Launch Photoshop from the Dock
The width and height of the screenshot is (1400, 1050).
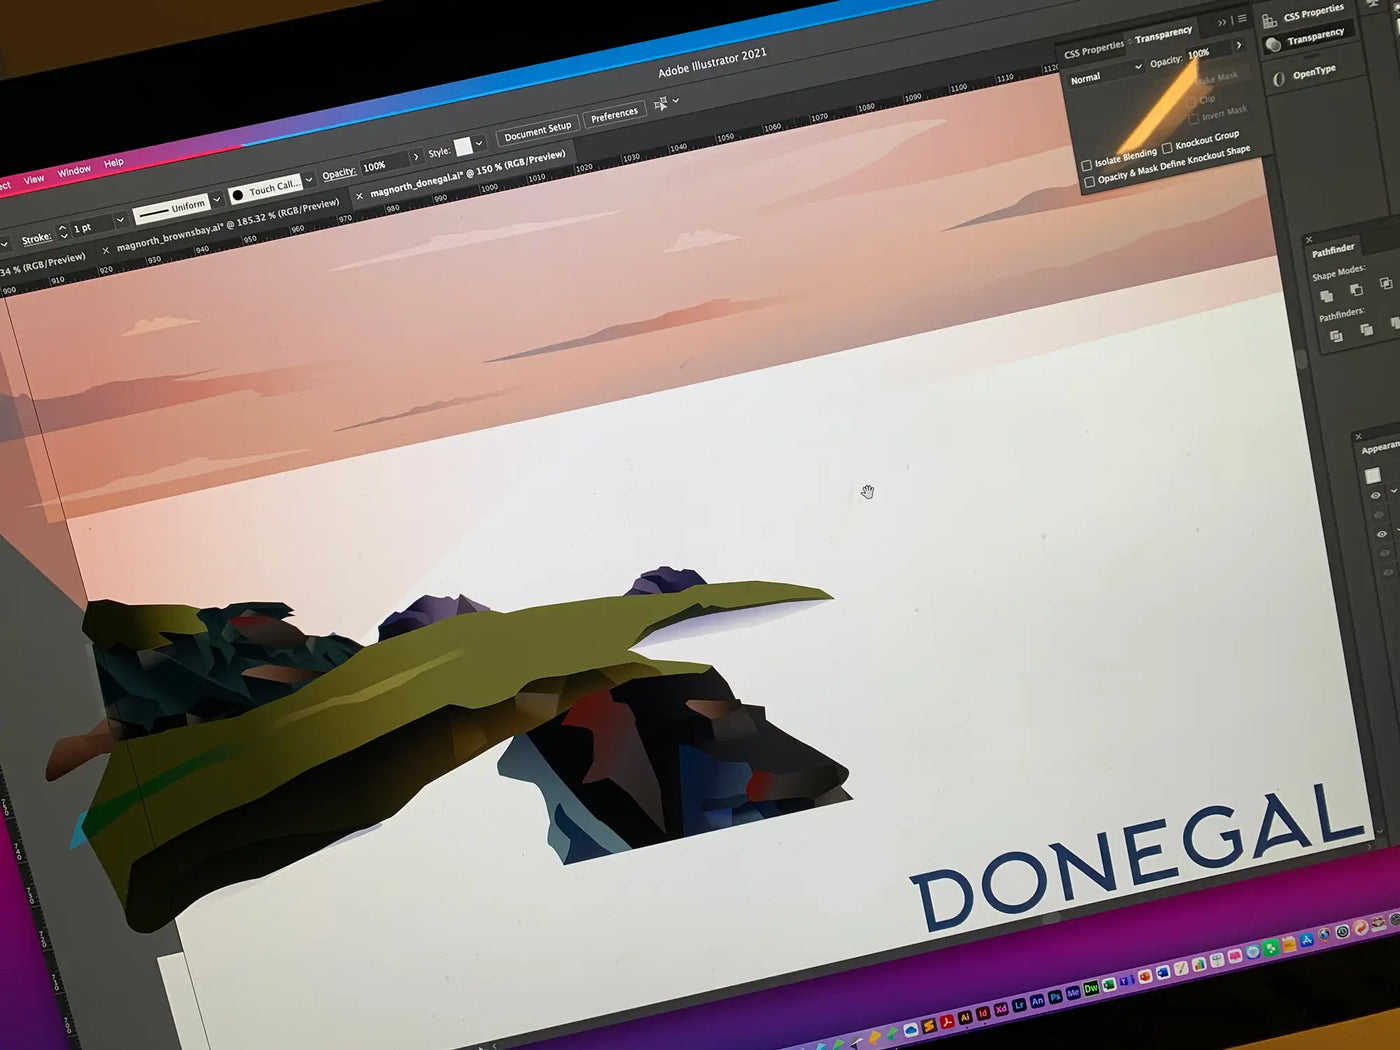click(1055, 997)
